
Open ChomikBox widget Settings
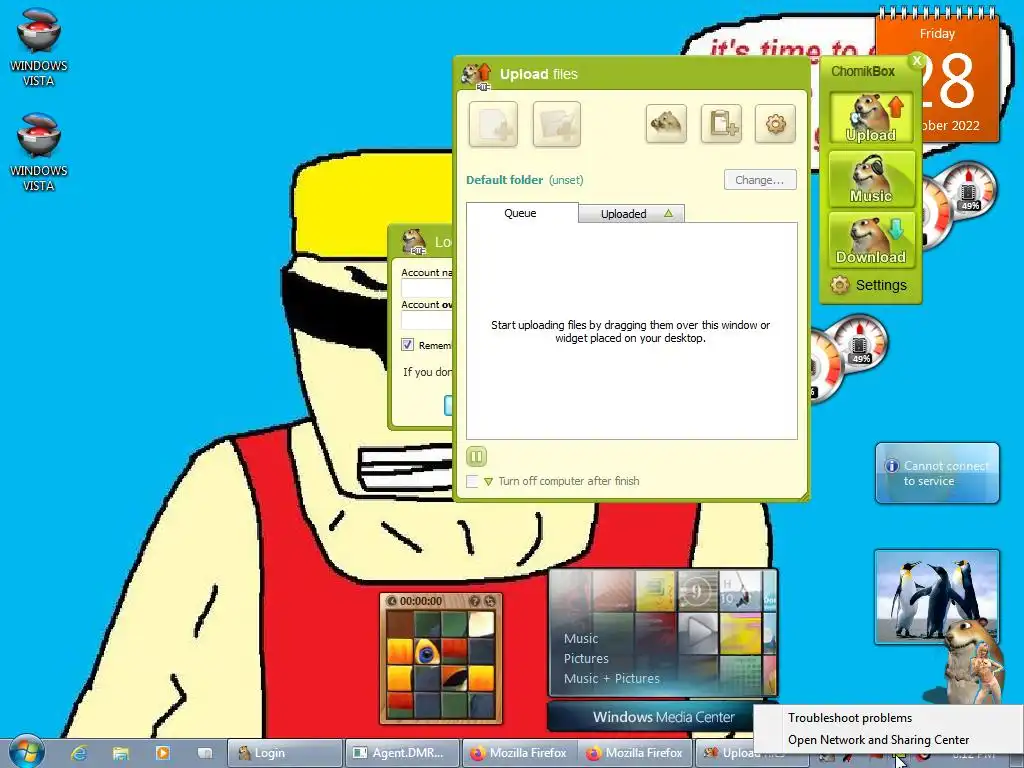pos(869,285)
